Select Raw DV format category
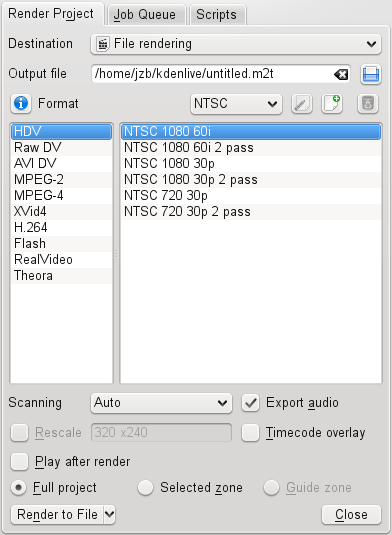 click(x=61, y=148)
